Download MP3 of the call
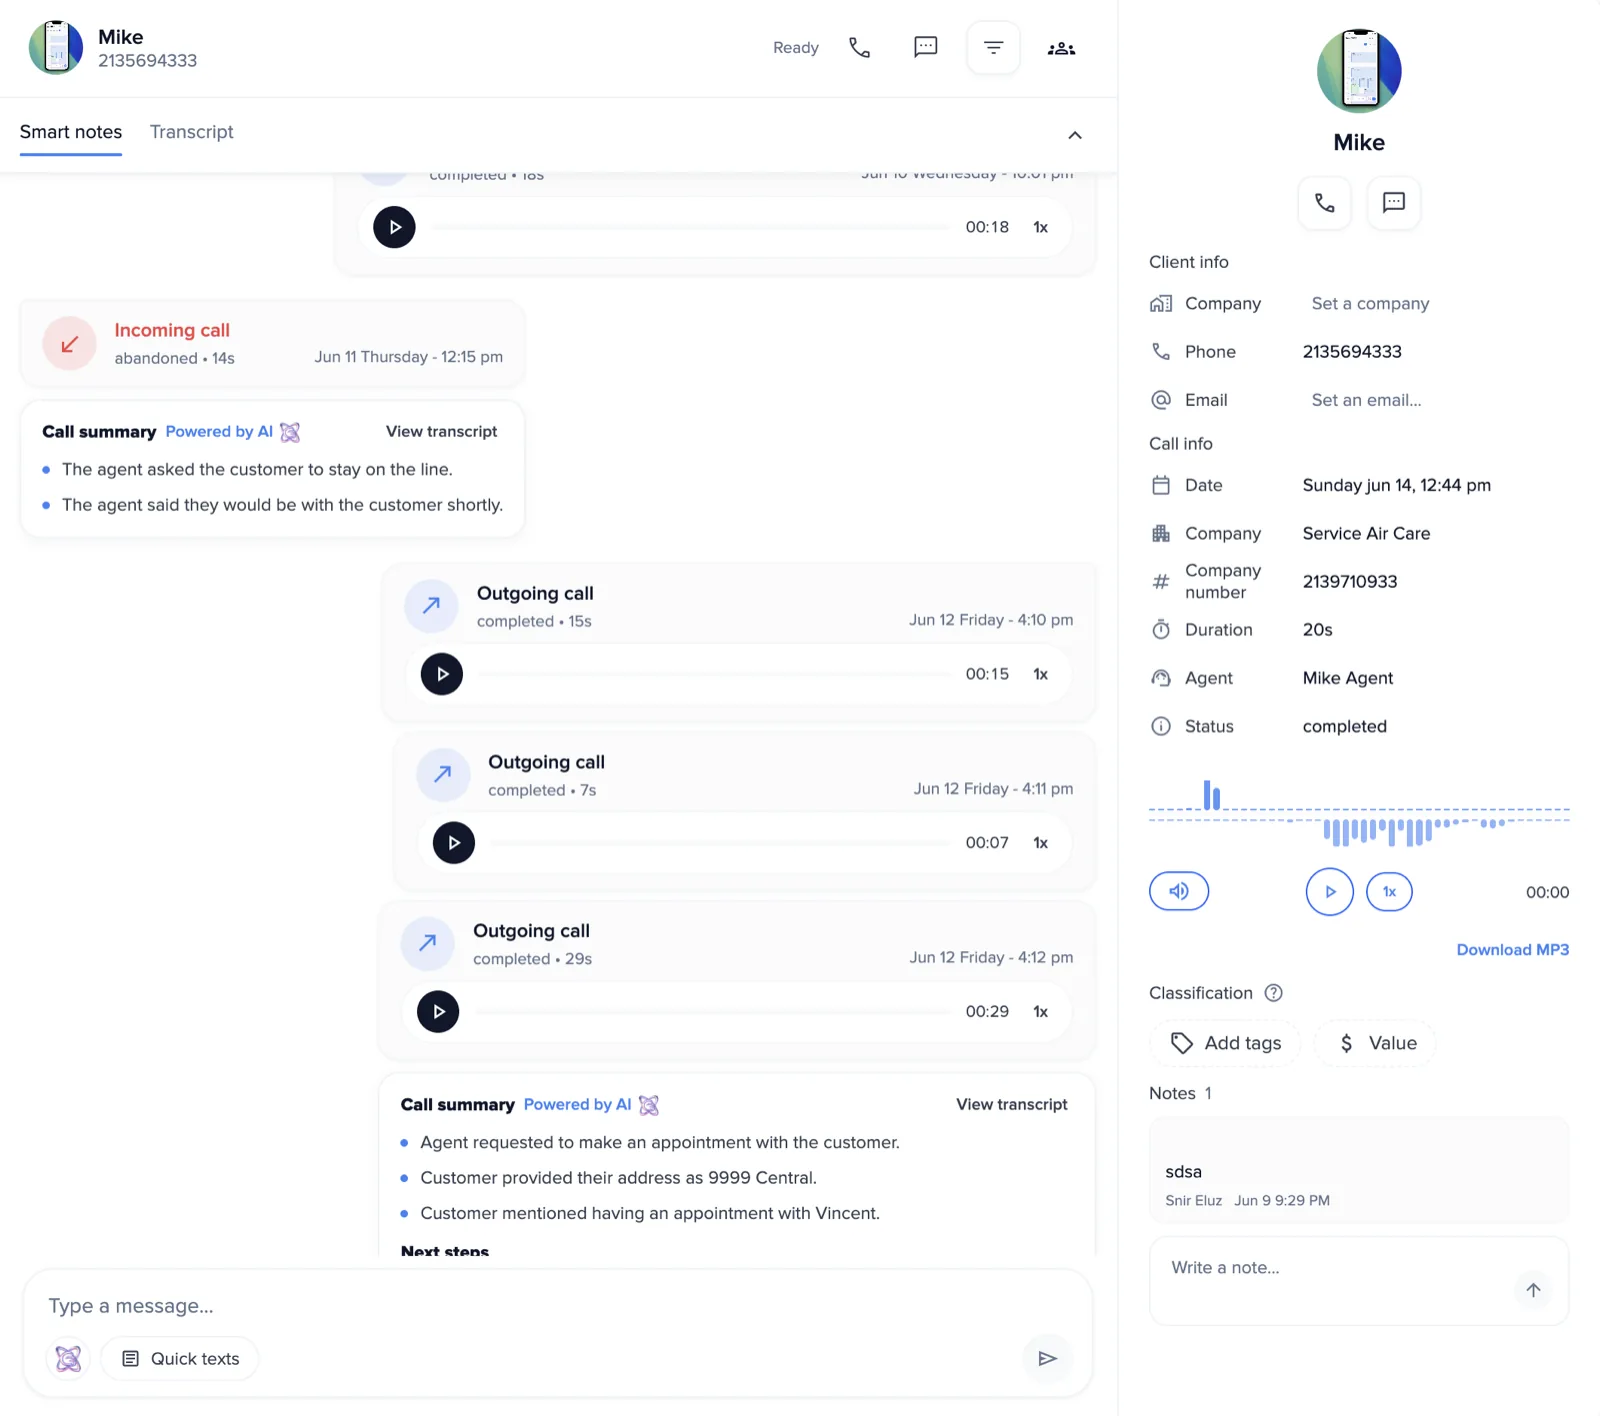The image size is (1600, 1416). [x=1512, y=950]
